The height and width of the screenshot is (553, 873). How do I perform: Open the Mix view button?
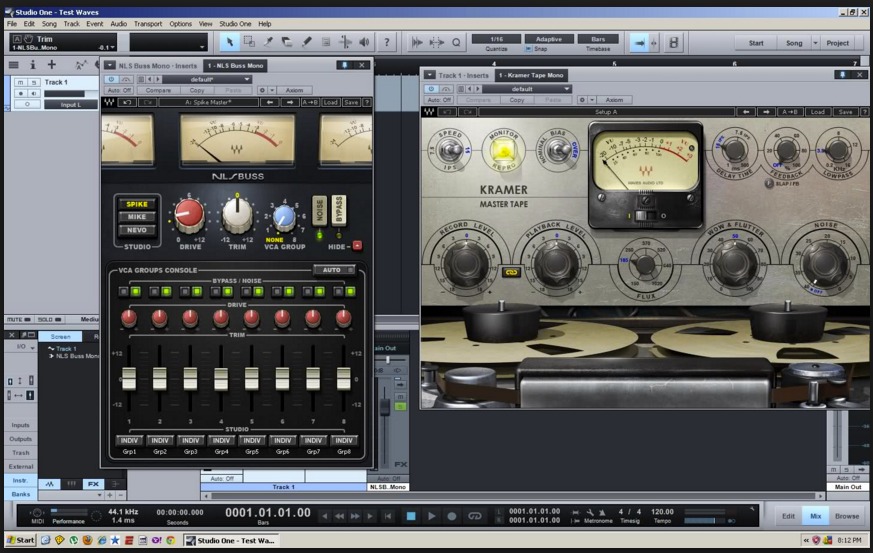click(x=816, y=516)
